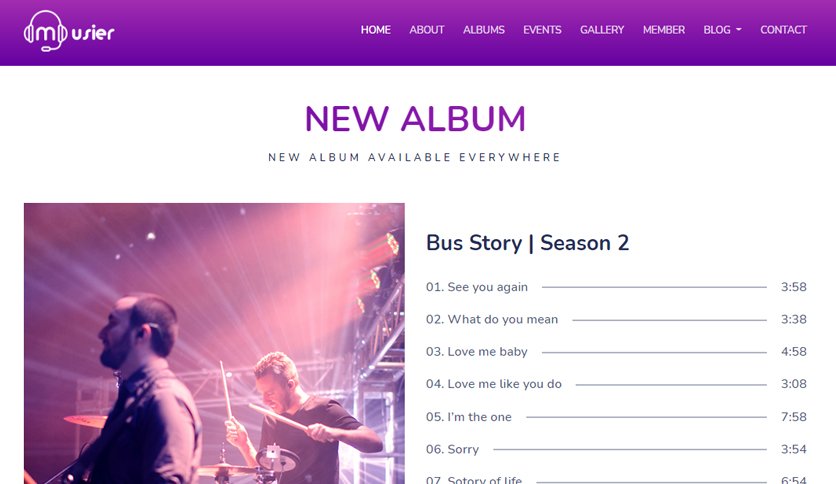Click the 3:58 duration of track 01
The width and height of the screenshot is (836, 484).
(793, 287)
